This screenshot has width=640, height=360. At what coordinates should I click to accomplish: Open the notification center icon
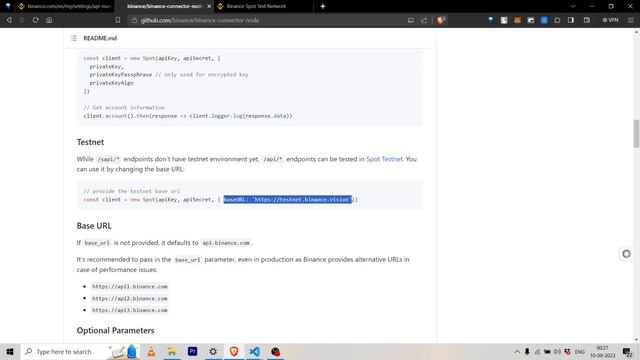pyautogui.click(x=627, y=351)
